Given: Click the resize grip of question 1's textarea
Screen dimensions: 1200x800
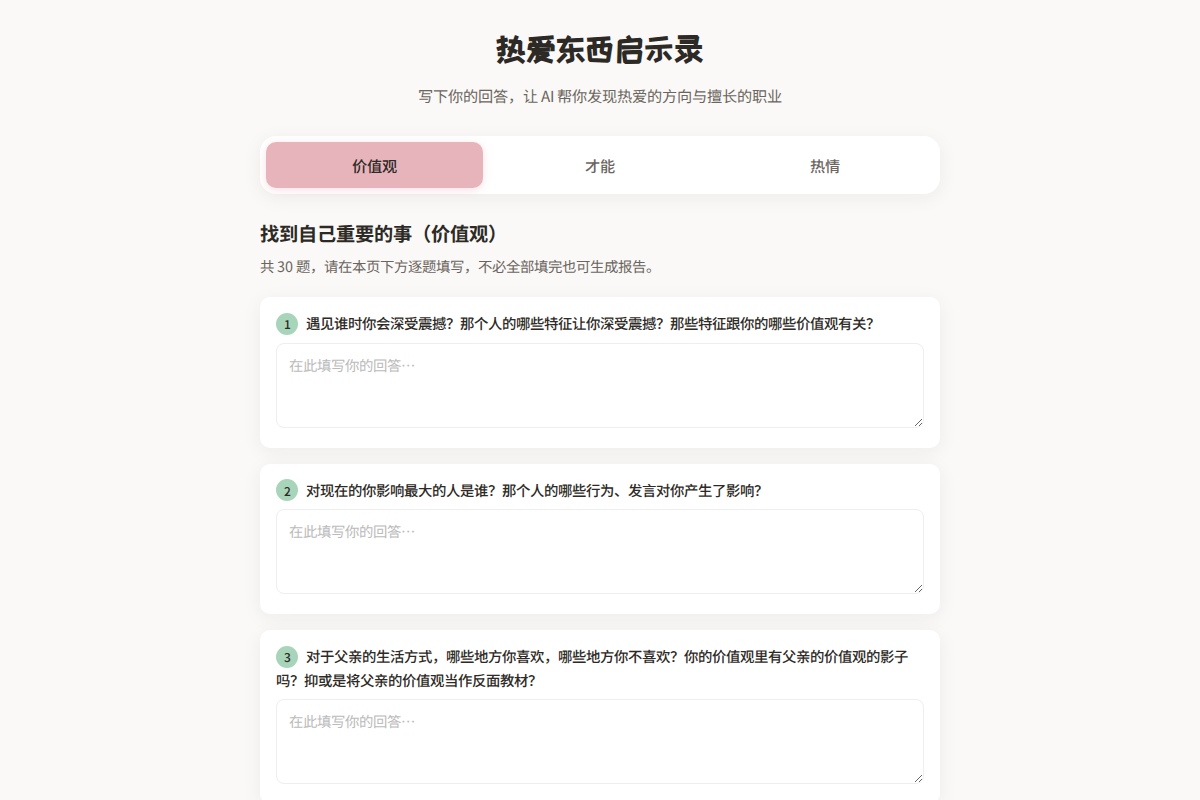Looking at the screenshot, I should point(918,423).
